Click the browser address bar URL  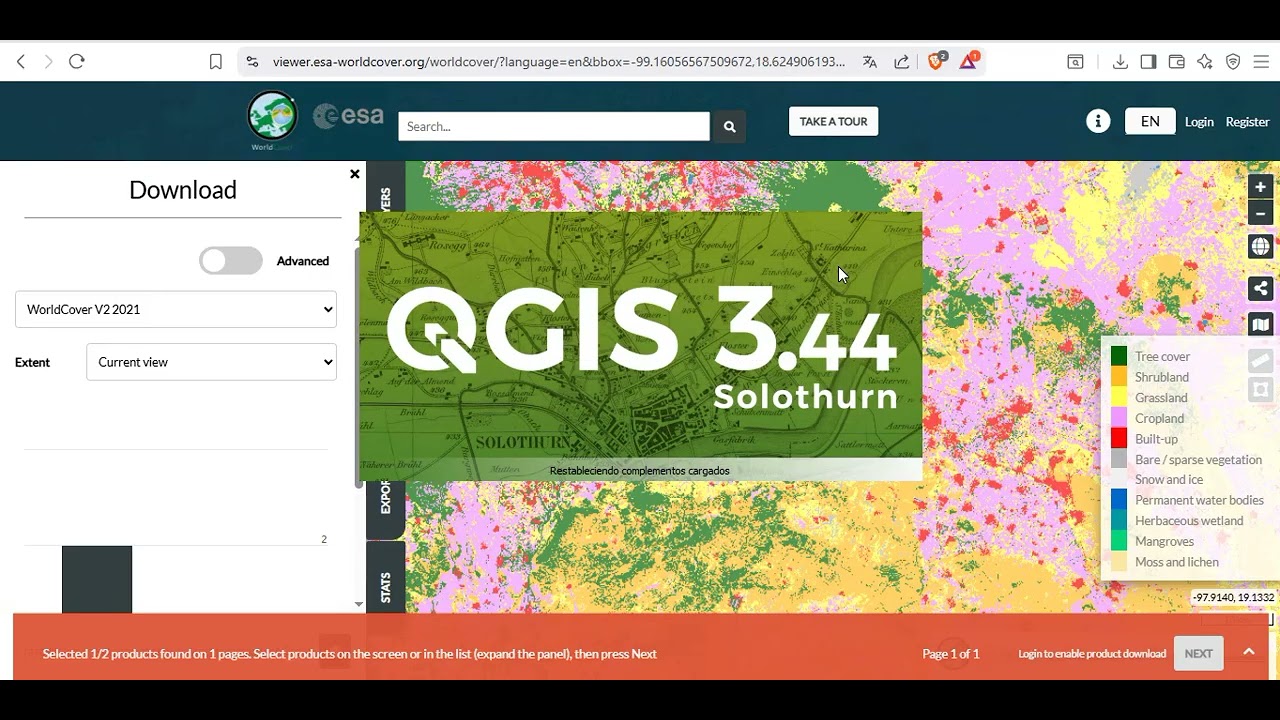tap(559, 62)
